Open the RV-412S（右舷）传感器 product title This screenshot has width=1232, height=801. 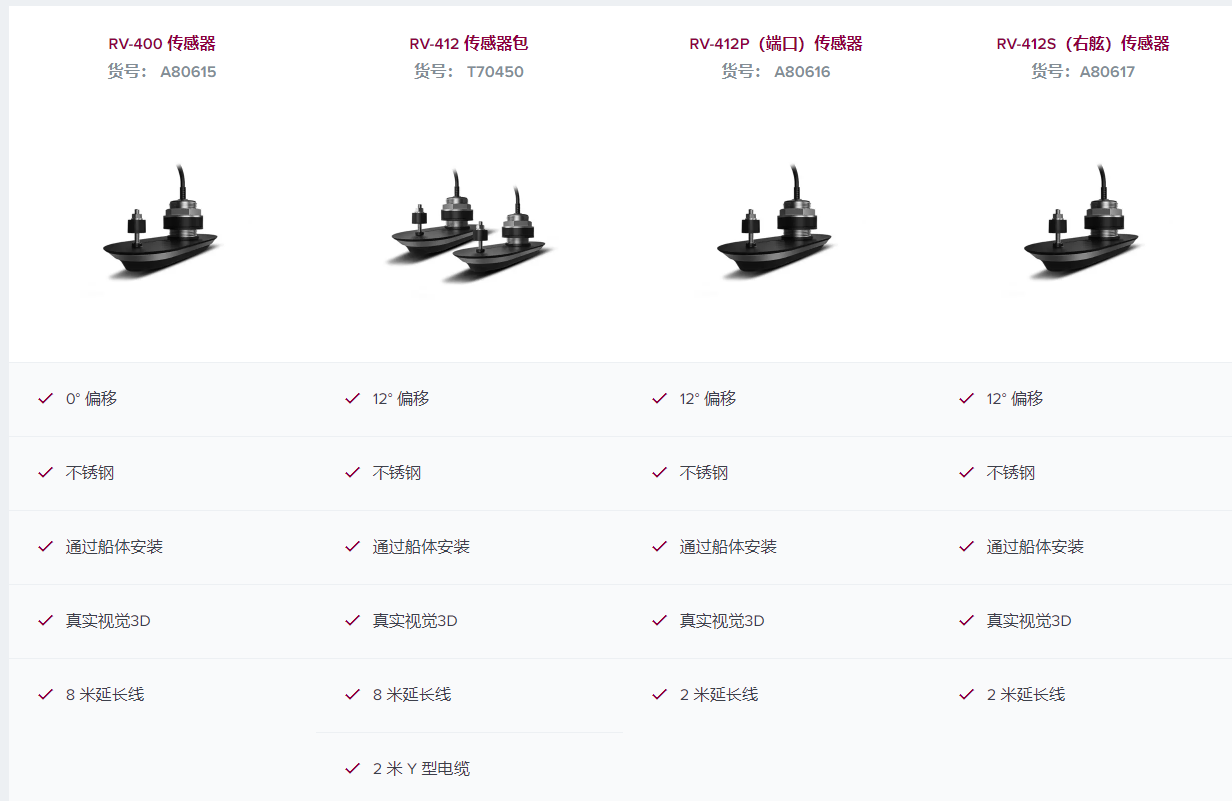[x=1083, y=43]
